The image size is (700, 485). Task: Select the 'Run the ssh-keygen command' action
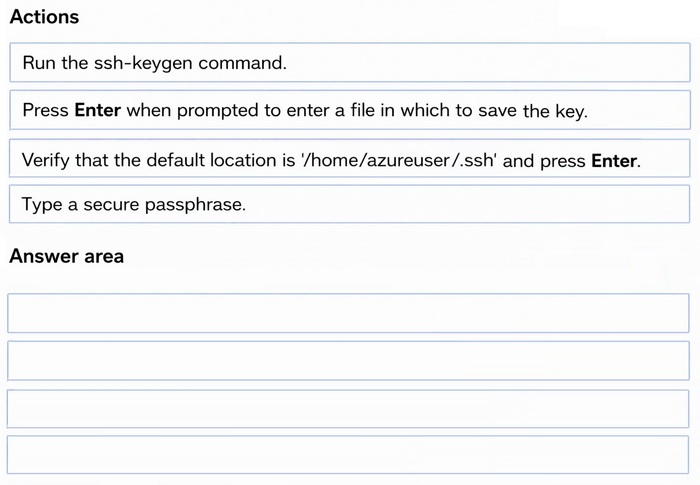pyautogui.click(x=350, y=63)
